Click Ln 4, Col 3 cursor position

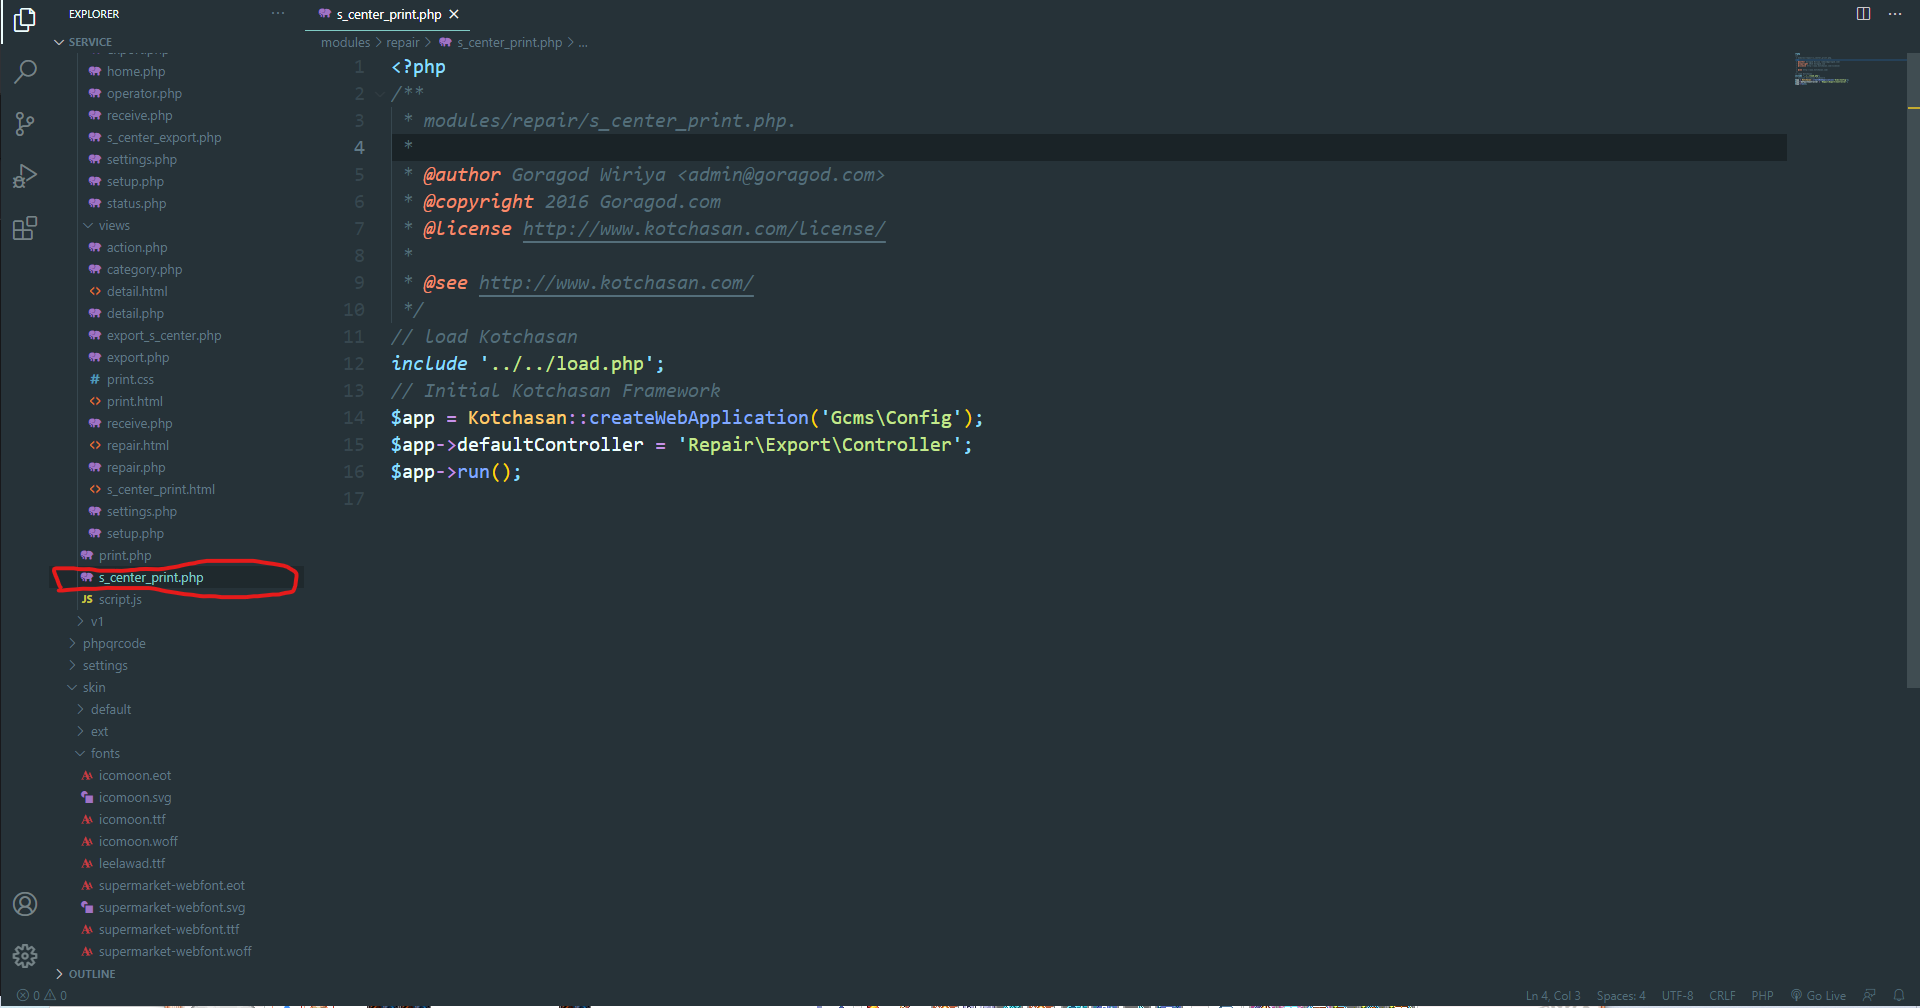(1553, 996)
